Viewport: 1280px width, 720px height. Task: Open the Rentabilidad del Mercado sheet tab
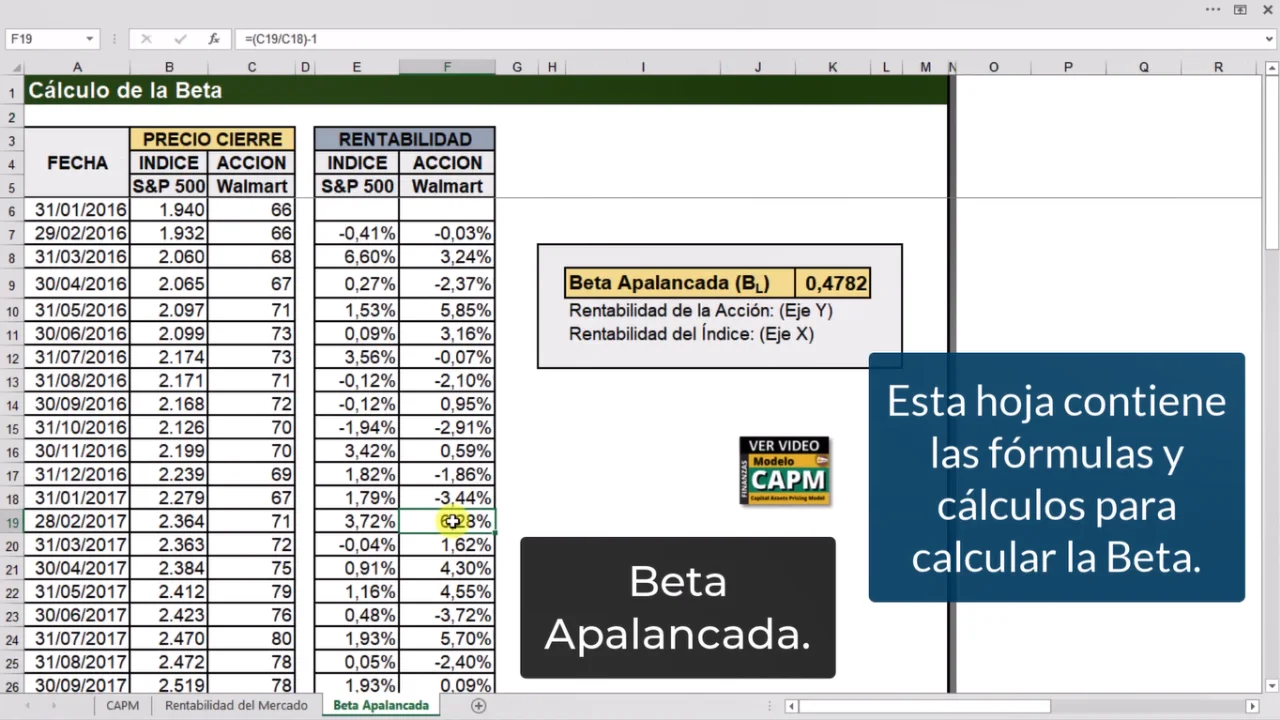(236, 706)
